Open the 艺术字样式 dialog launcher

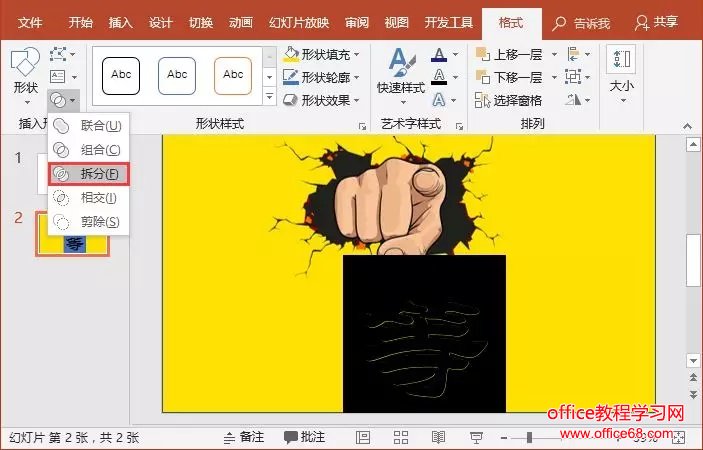coord(459,127)
